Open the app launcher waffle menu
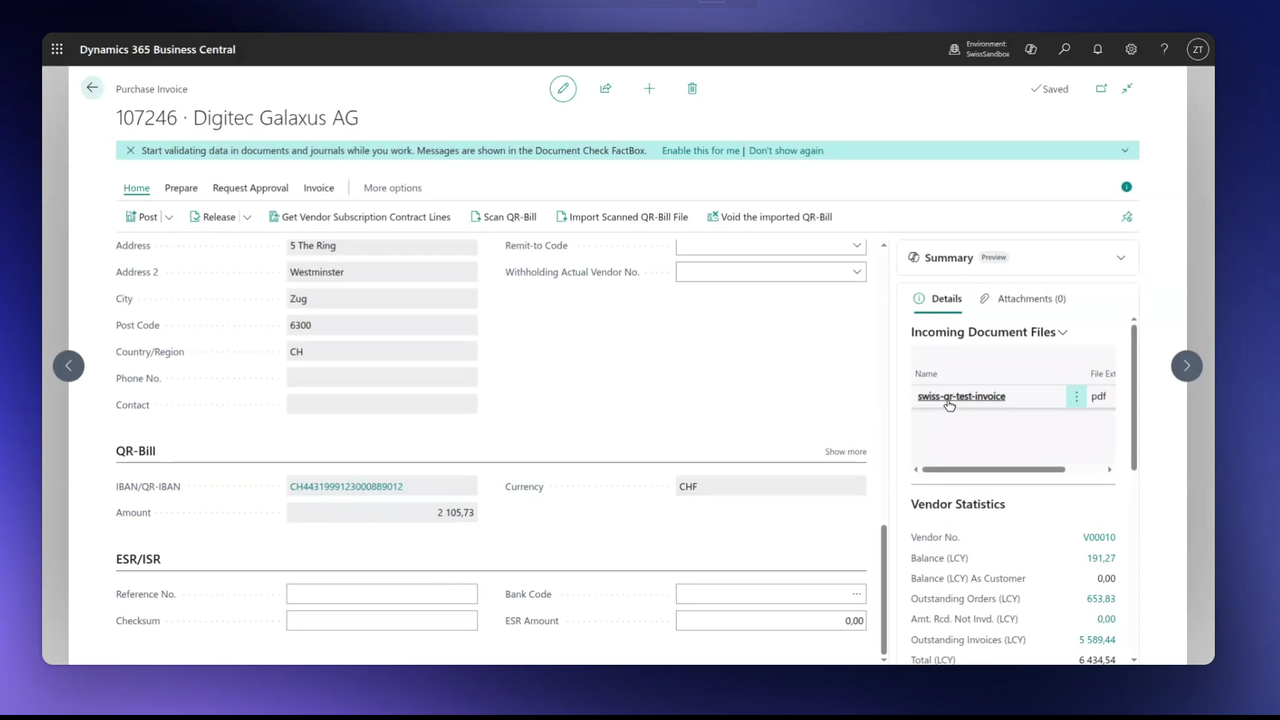 pyautogui.click(x=57, y=49)
